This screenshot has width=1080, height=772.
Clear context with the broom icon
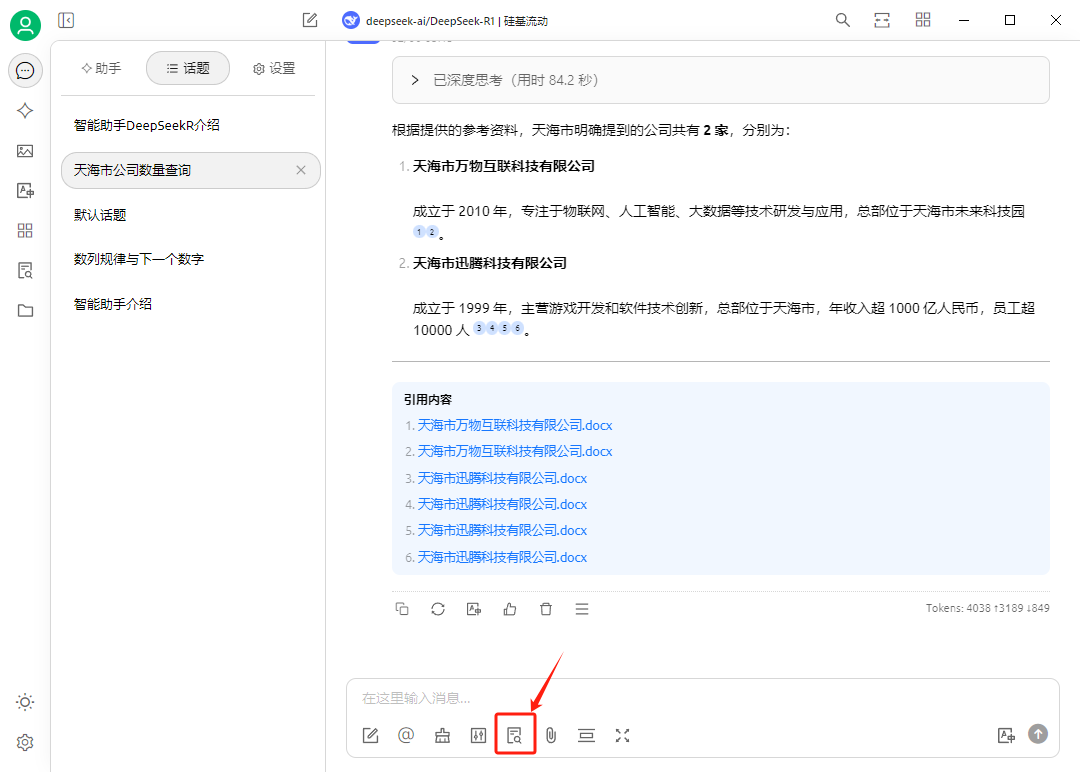(442, 735)
